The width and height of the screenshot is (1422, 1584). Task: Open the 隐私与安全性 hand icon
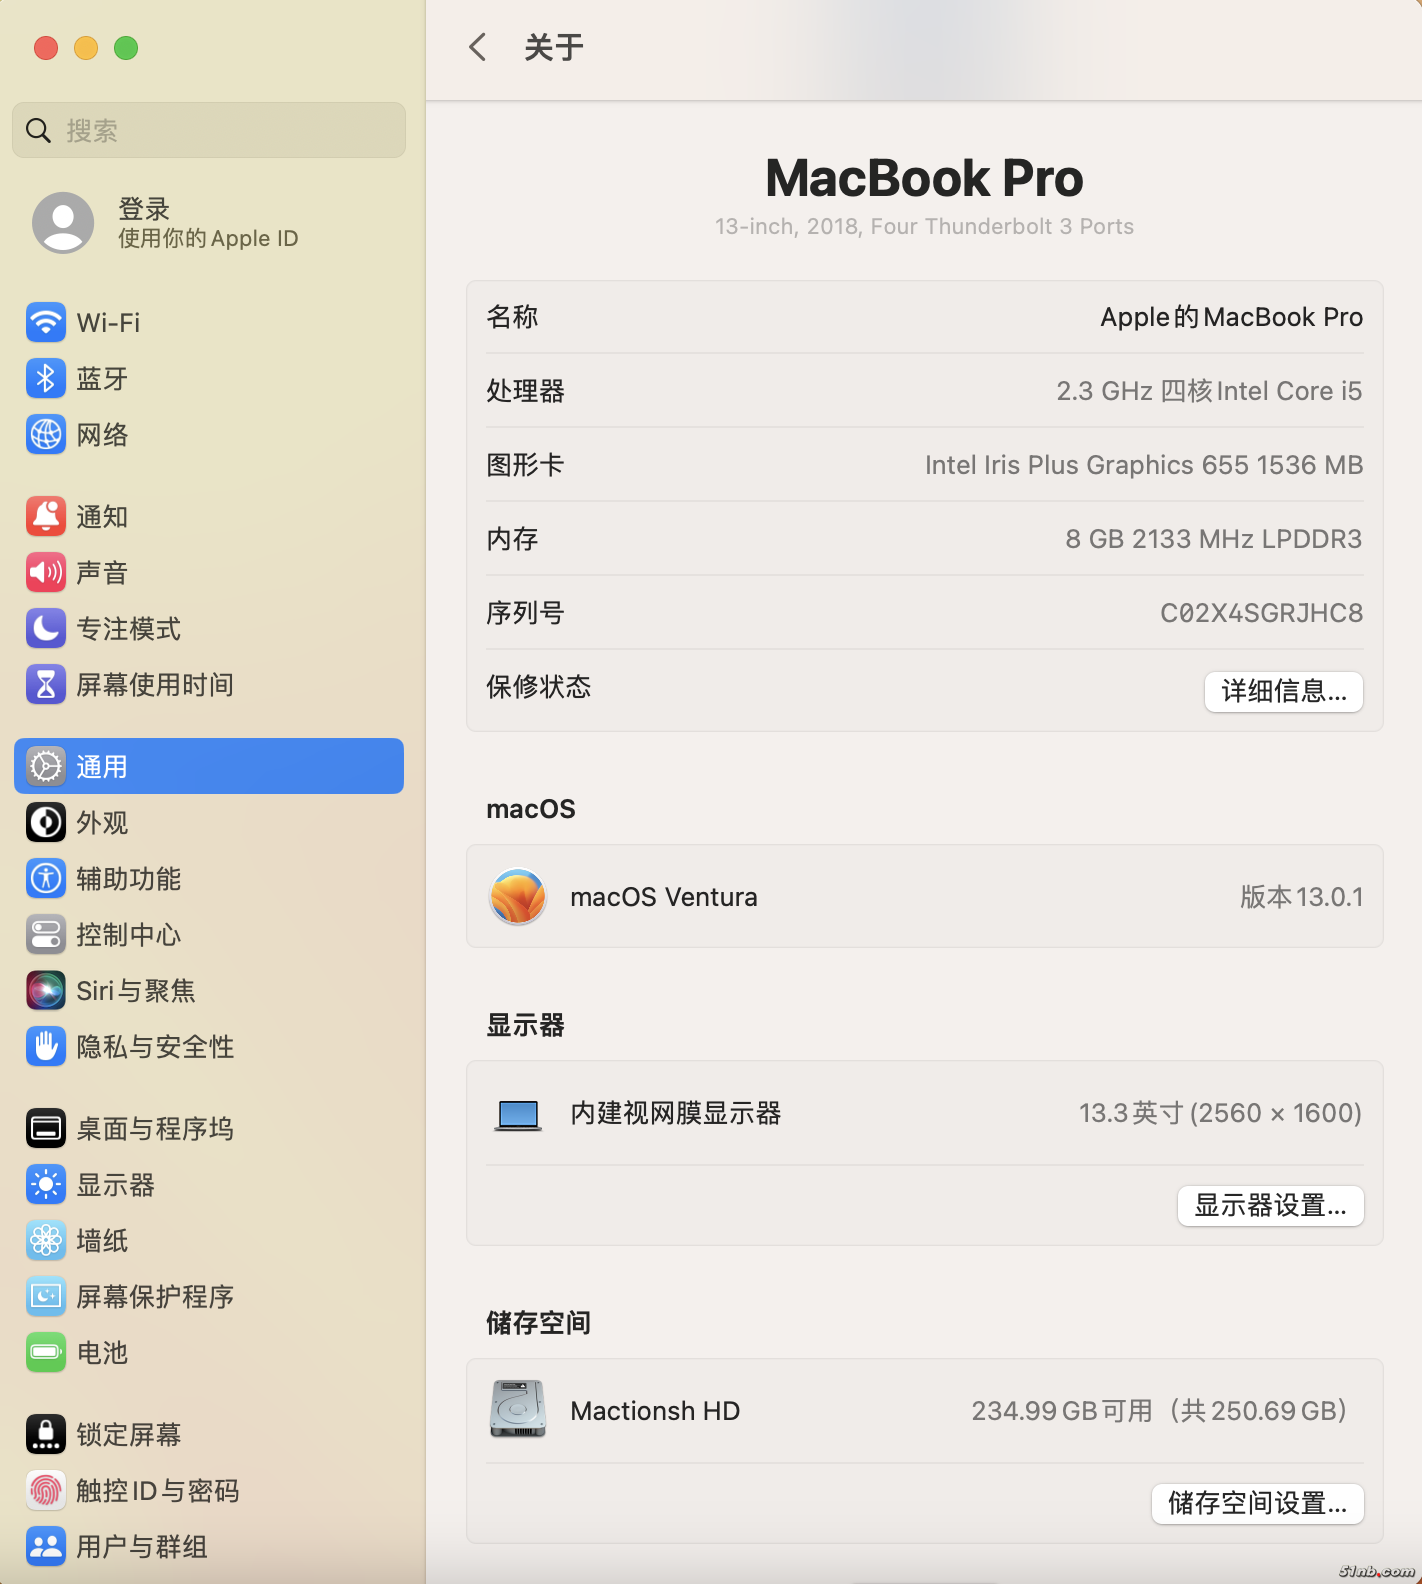[x=46, y=1046]
